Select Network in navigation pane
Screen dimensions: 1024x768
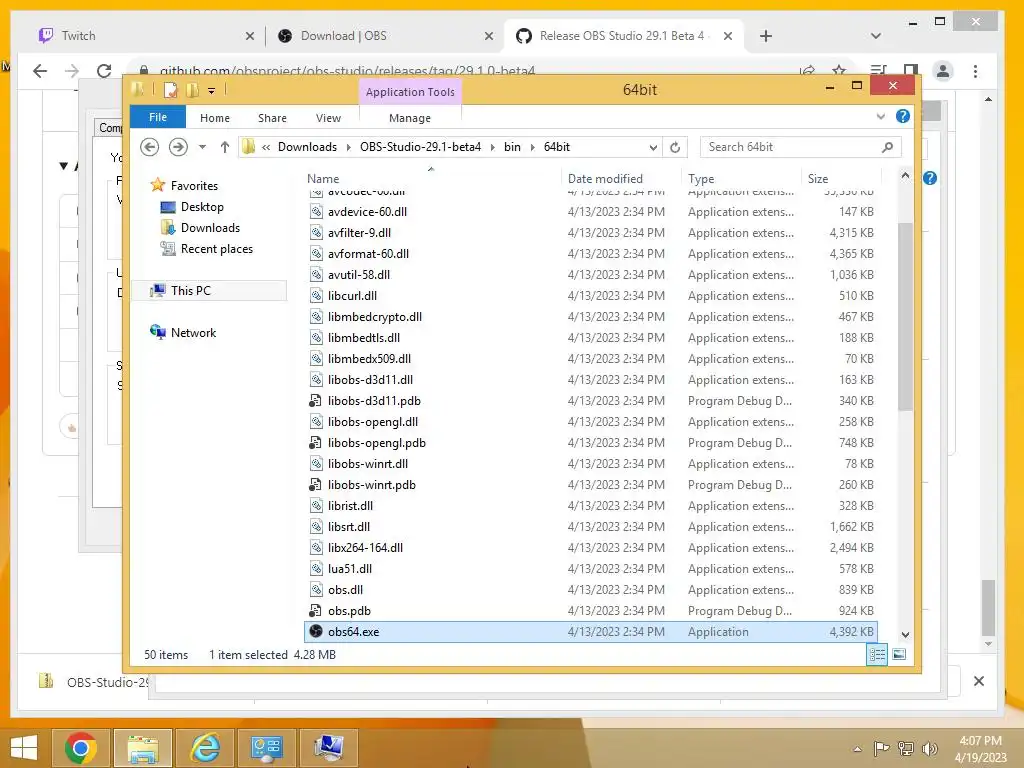click(x=193, y=332)
